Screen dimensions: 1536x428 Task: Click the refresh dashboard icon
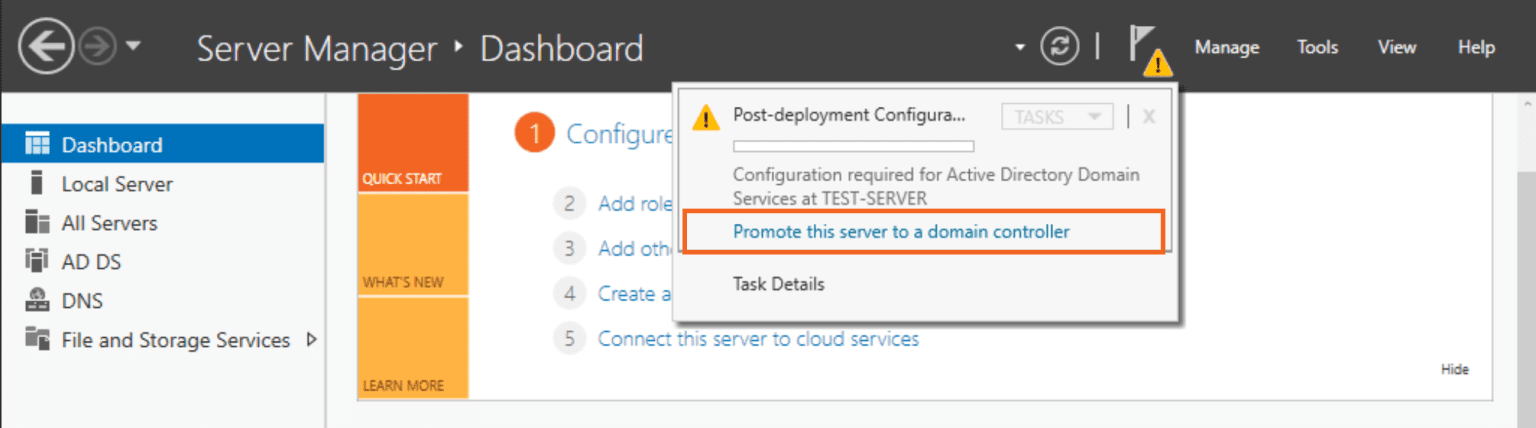[x=1060, y=47]
